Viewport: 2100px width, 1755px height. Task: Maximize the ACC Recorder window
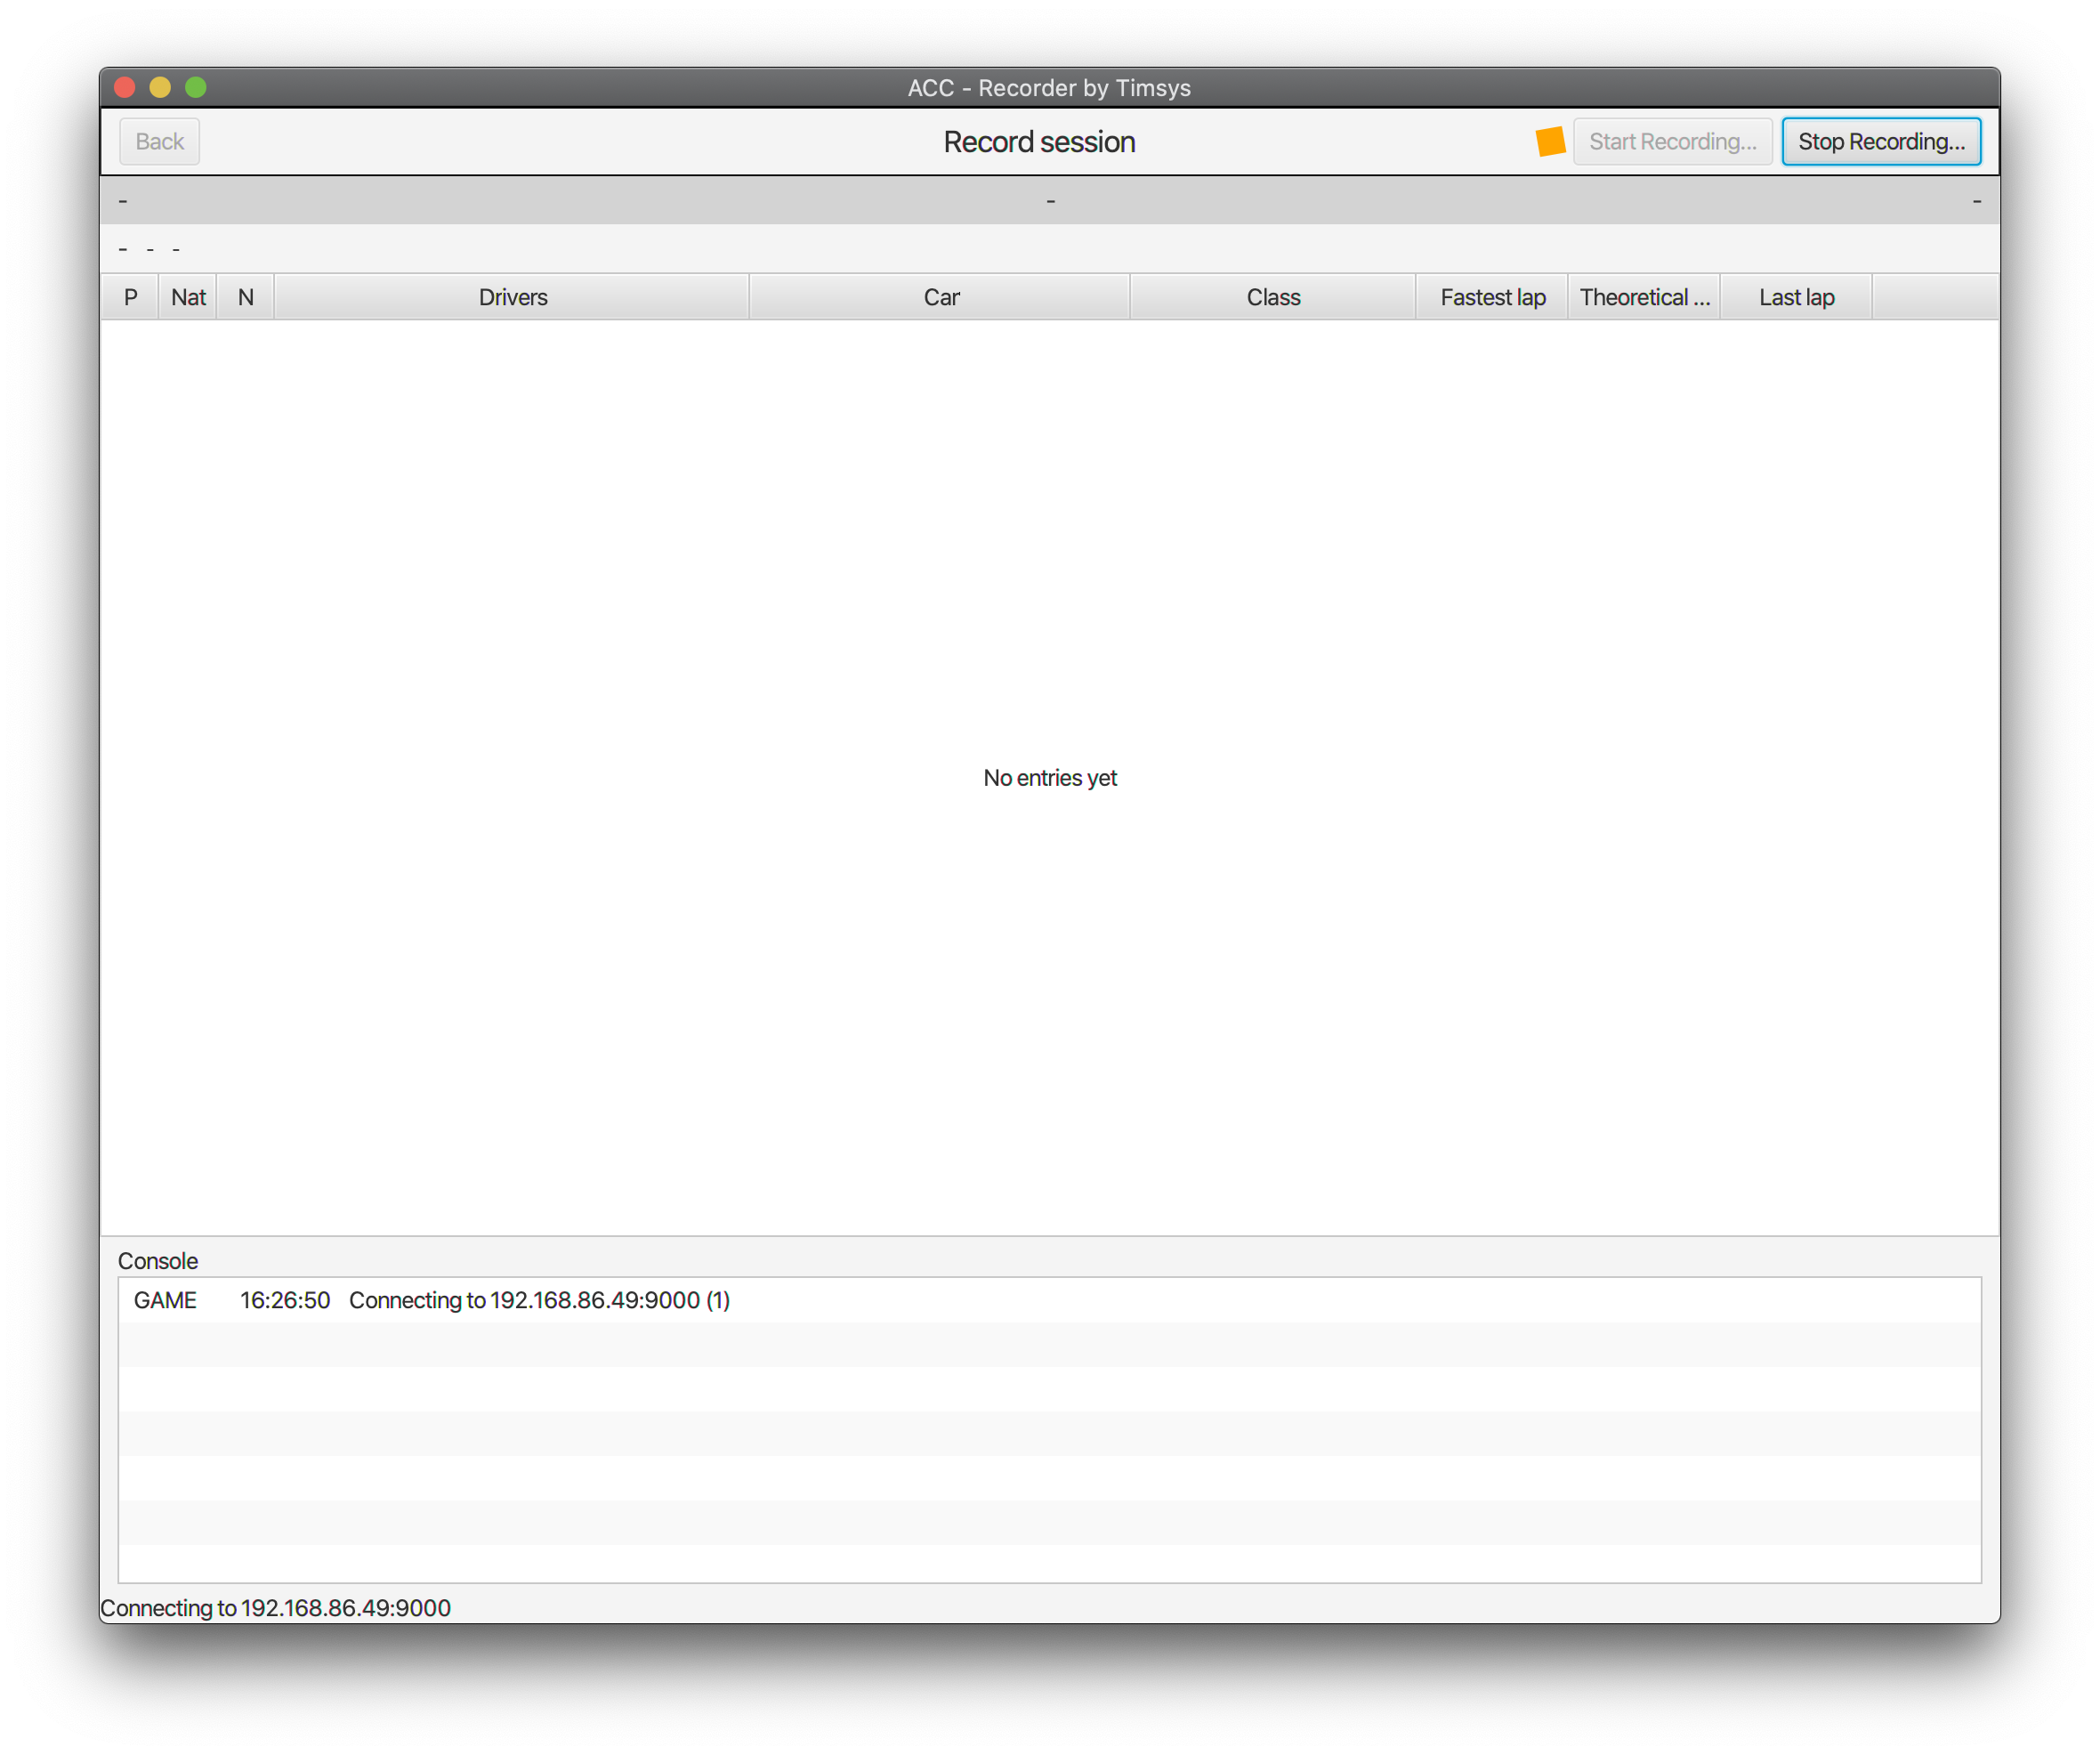coord(196,87)
